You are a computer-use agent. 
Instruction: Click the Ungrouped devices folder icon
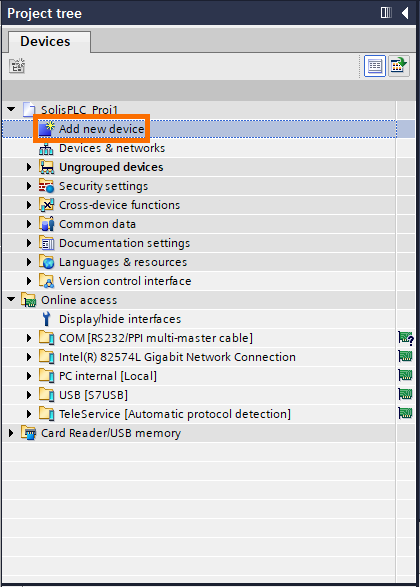tap(47, 167)
